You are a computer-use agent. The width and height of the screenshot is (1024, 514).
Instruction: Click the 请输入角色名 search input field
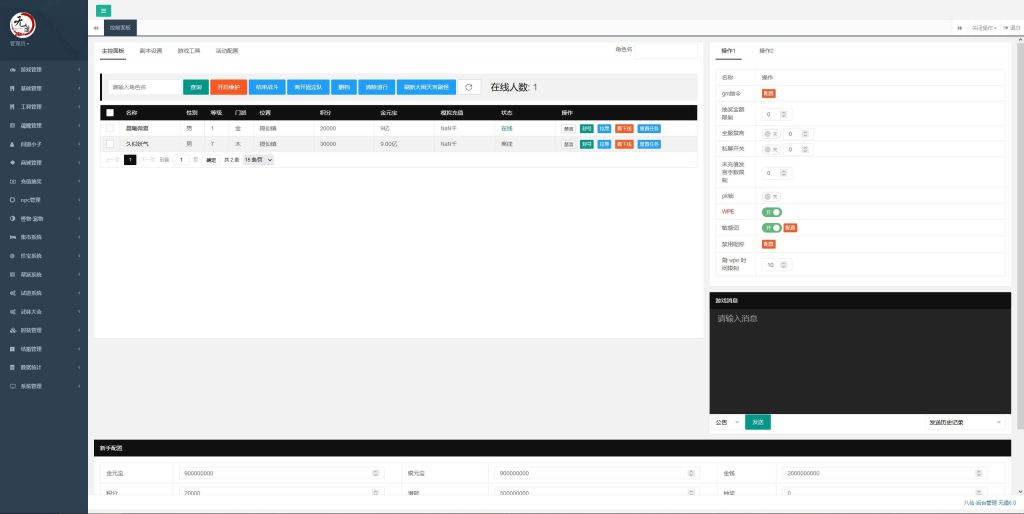pos(144,88)
